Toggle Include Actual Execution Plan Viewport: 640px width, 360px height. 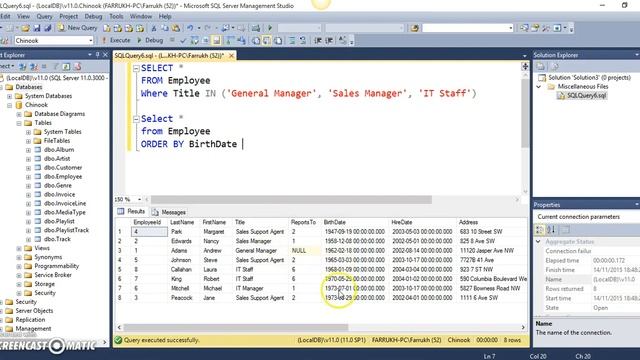point(231,40)
